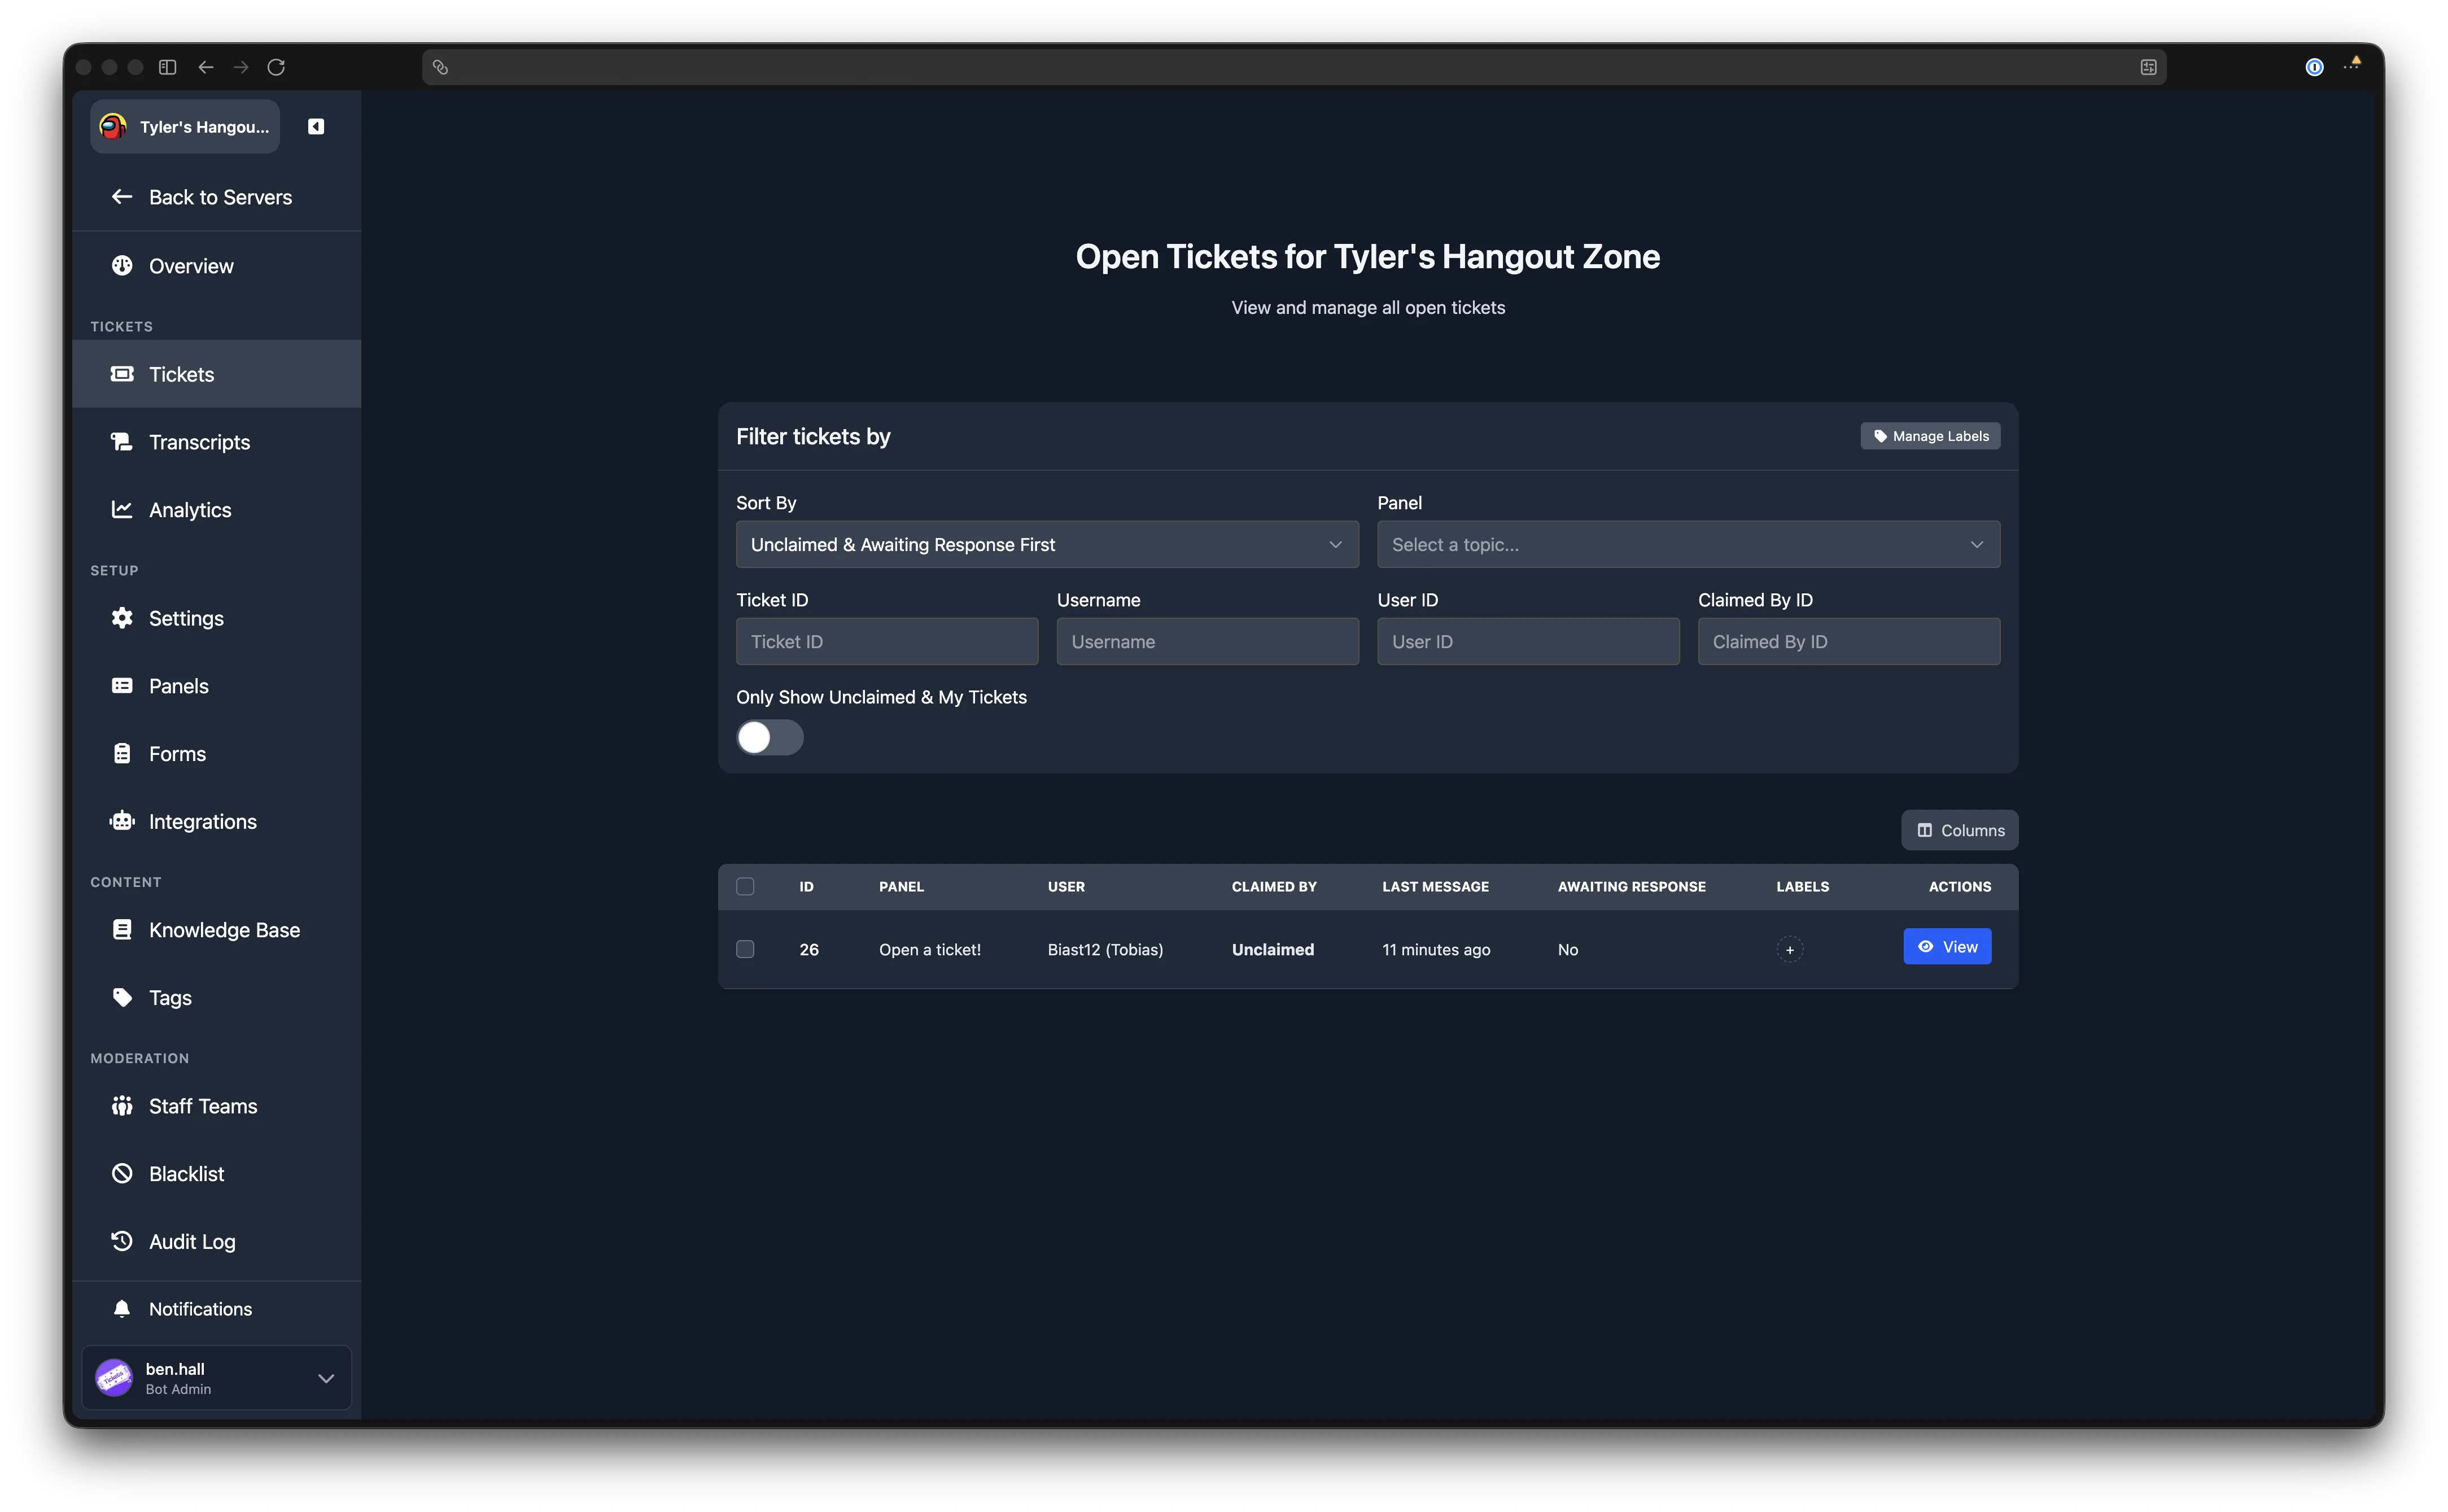Viewport: 2448px width, 1512px height.
Task: Open the Knowledge Base
Action: [x=217, y=930]
